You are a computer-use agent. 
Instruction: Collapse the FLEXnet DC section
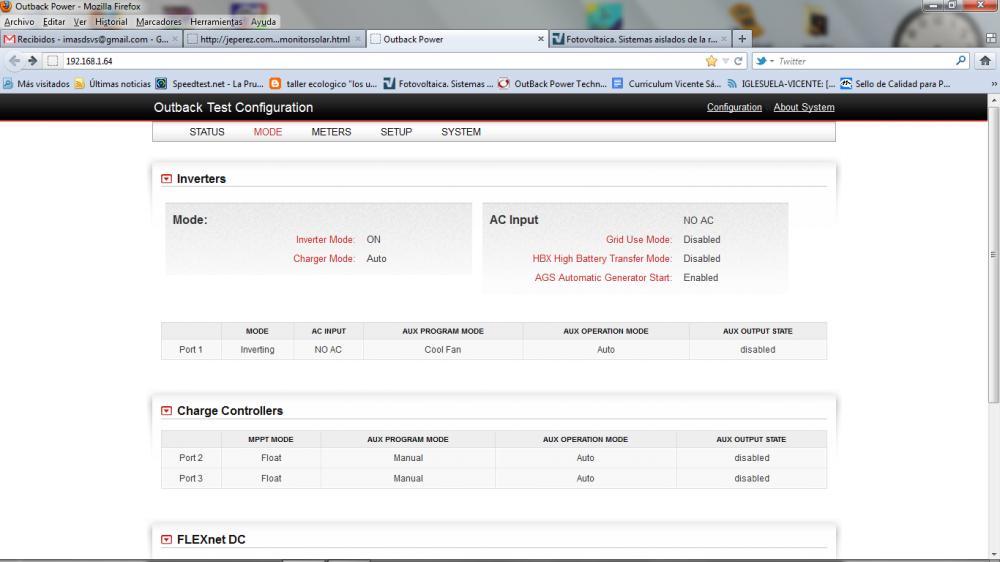tap(166, 540)
